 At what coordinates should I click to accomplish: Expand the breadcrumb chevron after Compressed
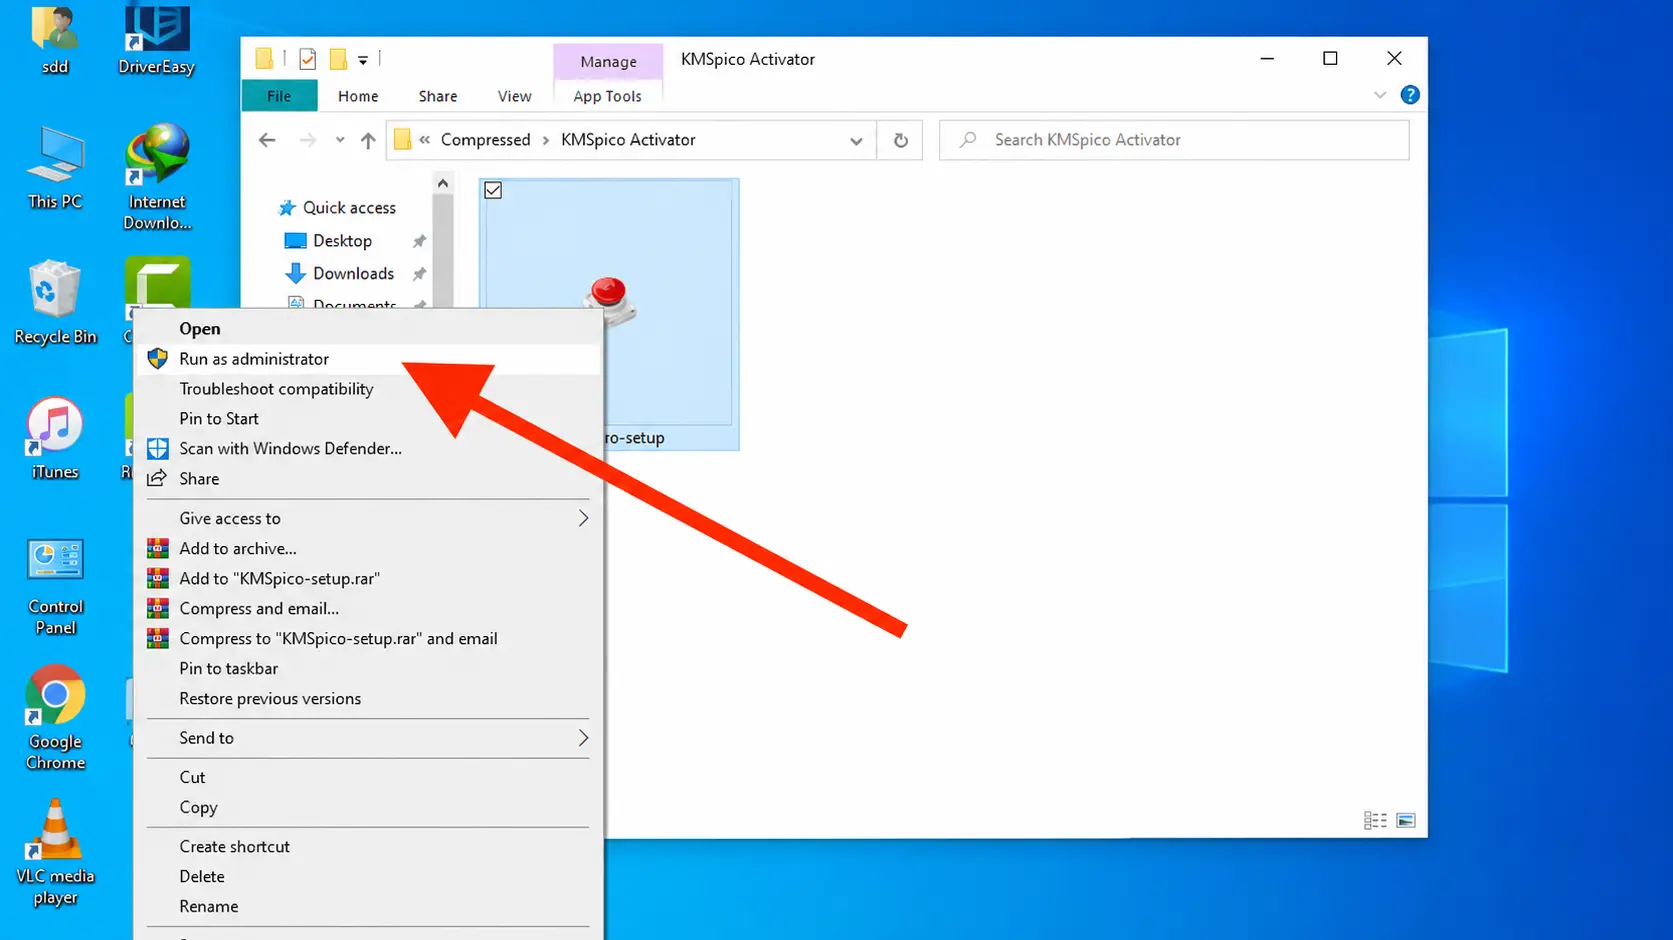coord(546,140)
